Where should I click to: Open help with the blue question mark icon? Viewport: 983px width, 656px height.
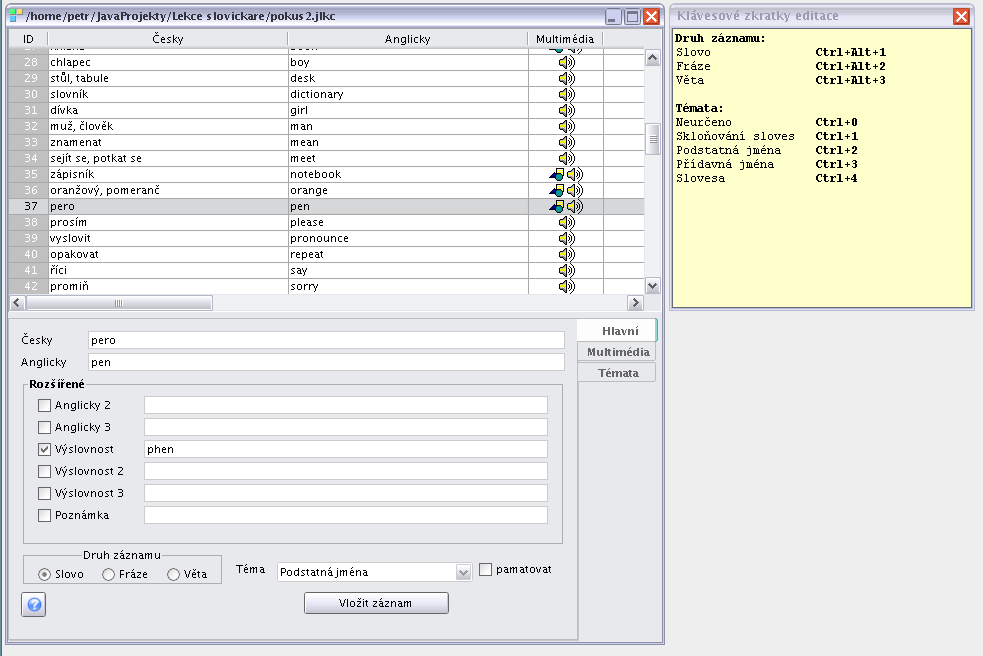pyautogui.click(x=34, y=605)
